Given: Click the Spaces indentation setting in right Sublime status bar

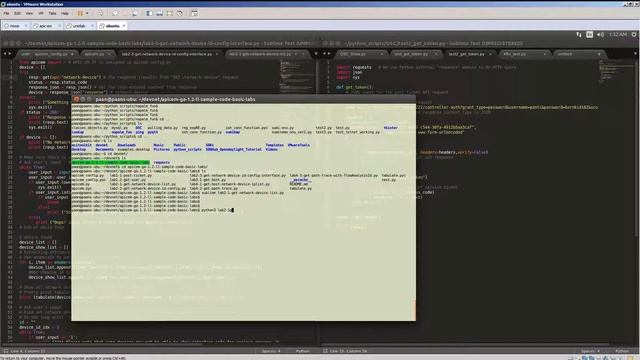Looking at the screenshot, I should click(x=591, y=351).
